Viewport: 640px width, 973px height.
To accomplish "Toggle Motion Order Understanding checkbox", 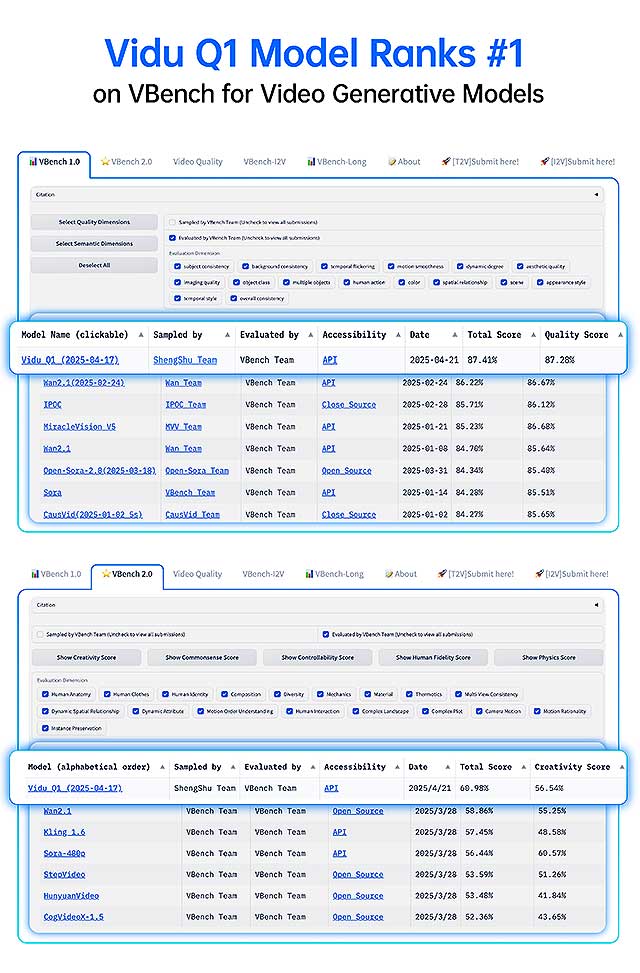I will coord(201,711).
